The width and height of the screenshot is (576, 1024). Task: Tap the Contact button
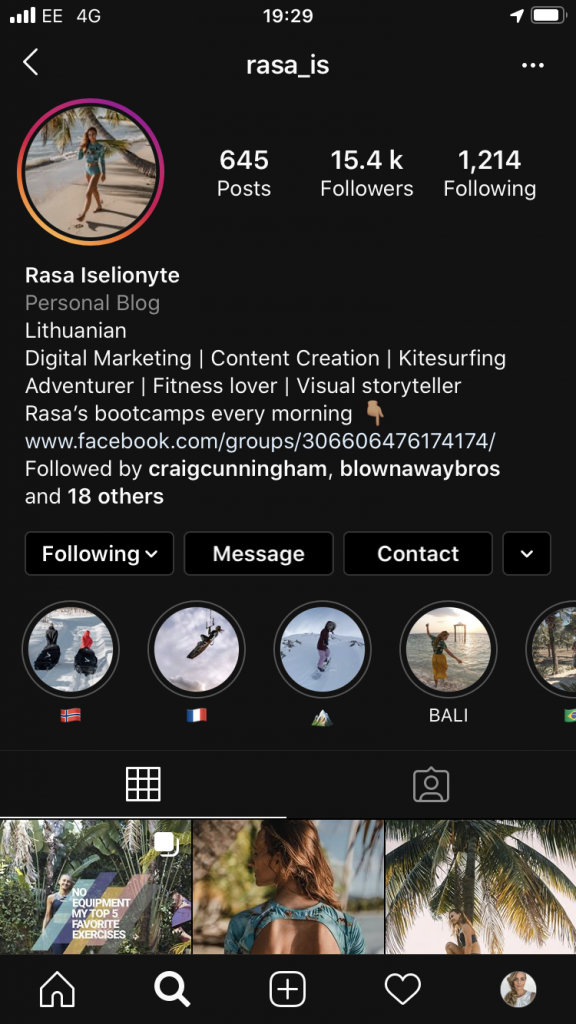(418, 554)
